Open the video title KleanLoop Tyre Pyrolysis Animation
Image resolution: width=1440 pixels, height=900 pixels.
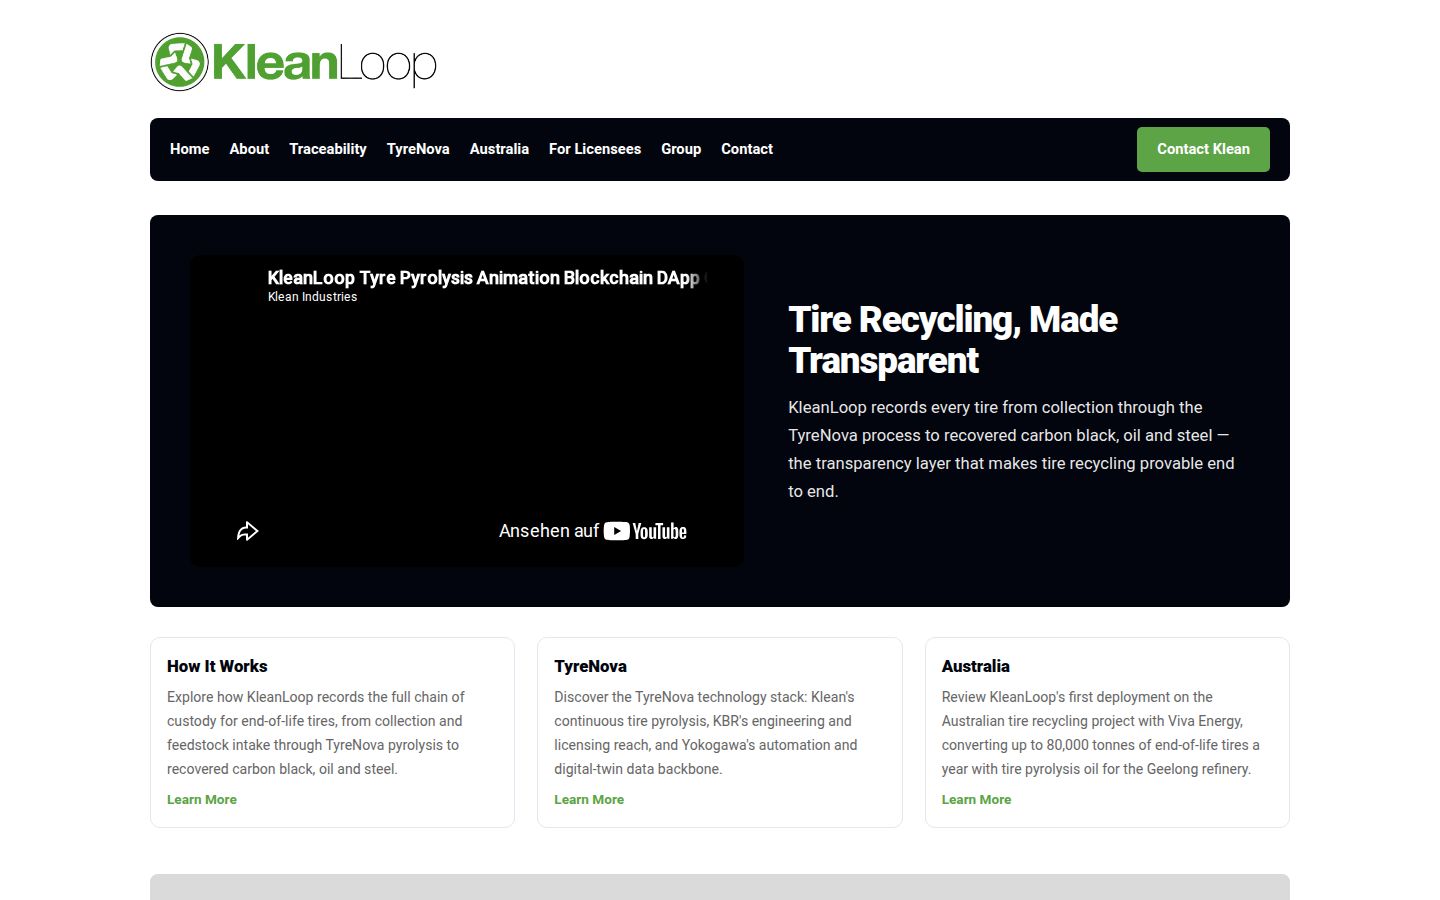[487, 278]
